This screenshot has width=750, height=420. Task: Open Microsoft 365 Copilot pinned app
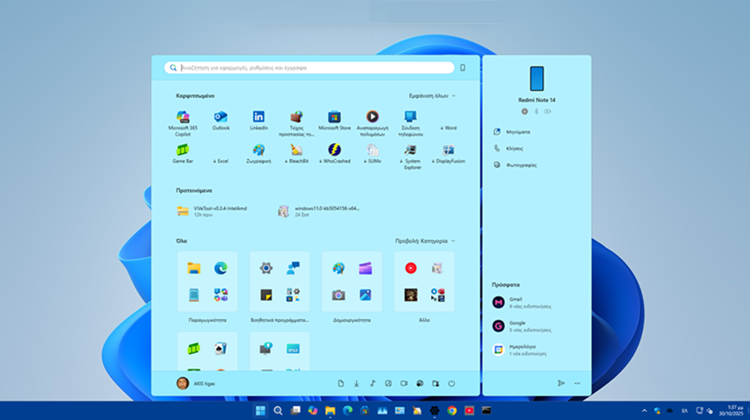[183, 123]
